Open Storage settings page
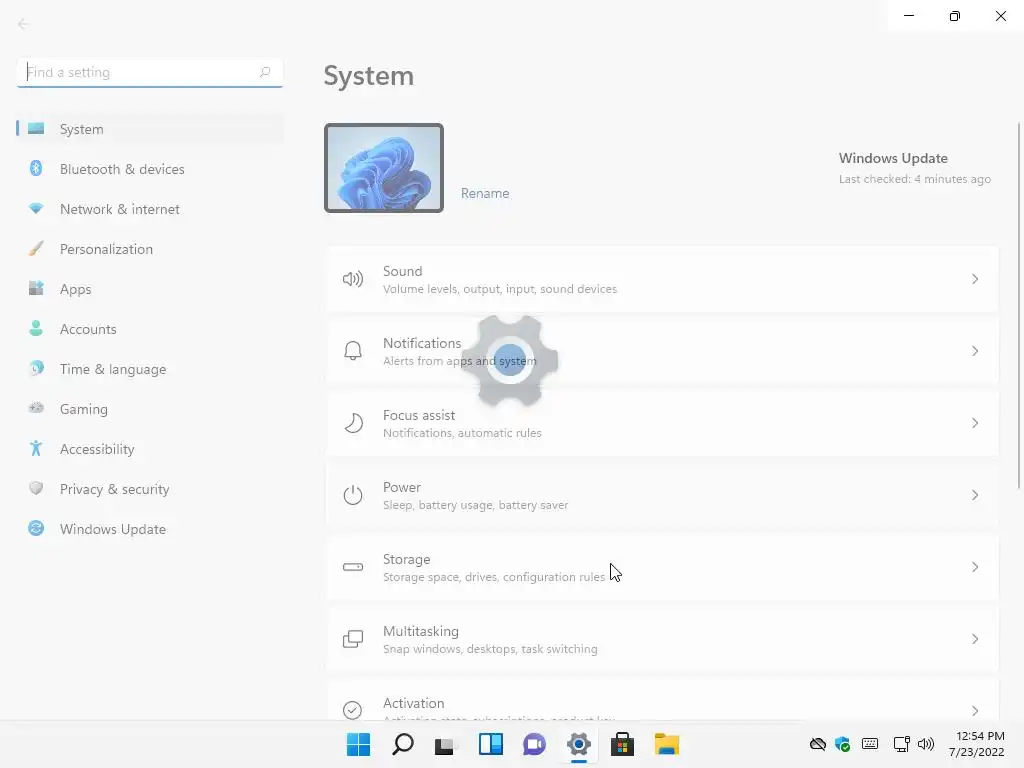 tap(663, 567)
